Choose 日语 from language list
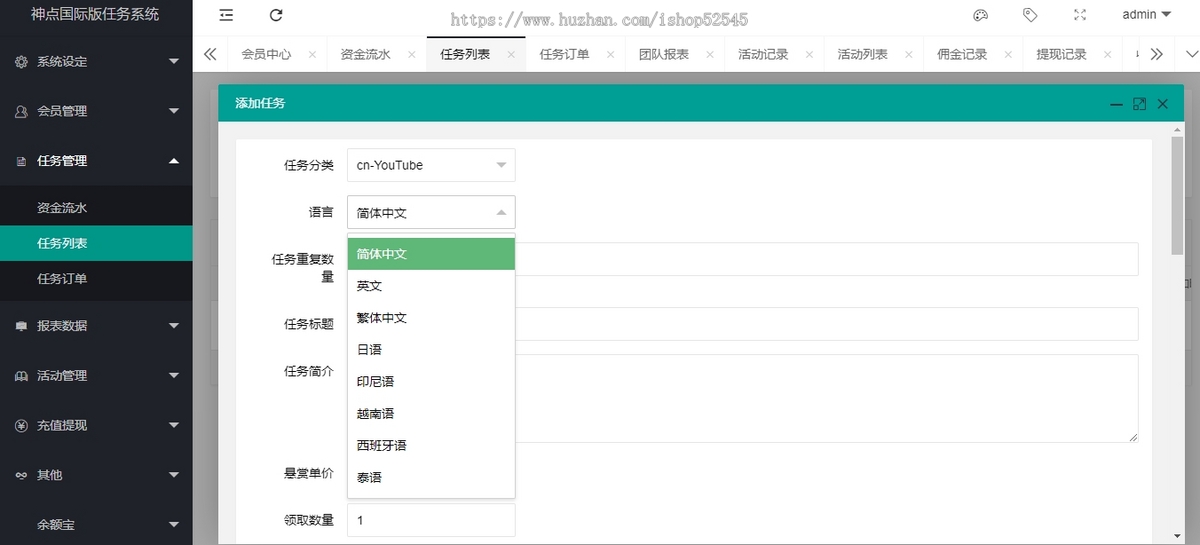Image resolution: width=1200 pixels, height=545 pixels. 431,350
